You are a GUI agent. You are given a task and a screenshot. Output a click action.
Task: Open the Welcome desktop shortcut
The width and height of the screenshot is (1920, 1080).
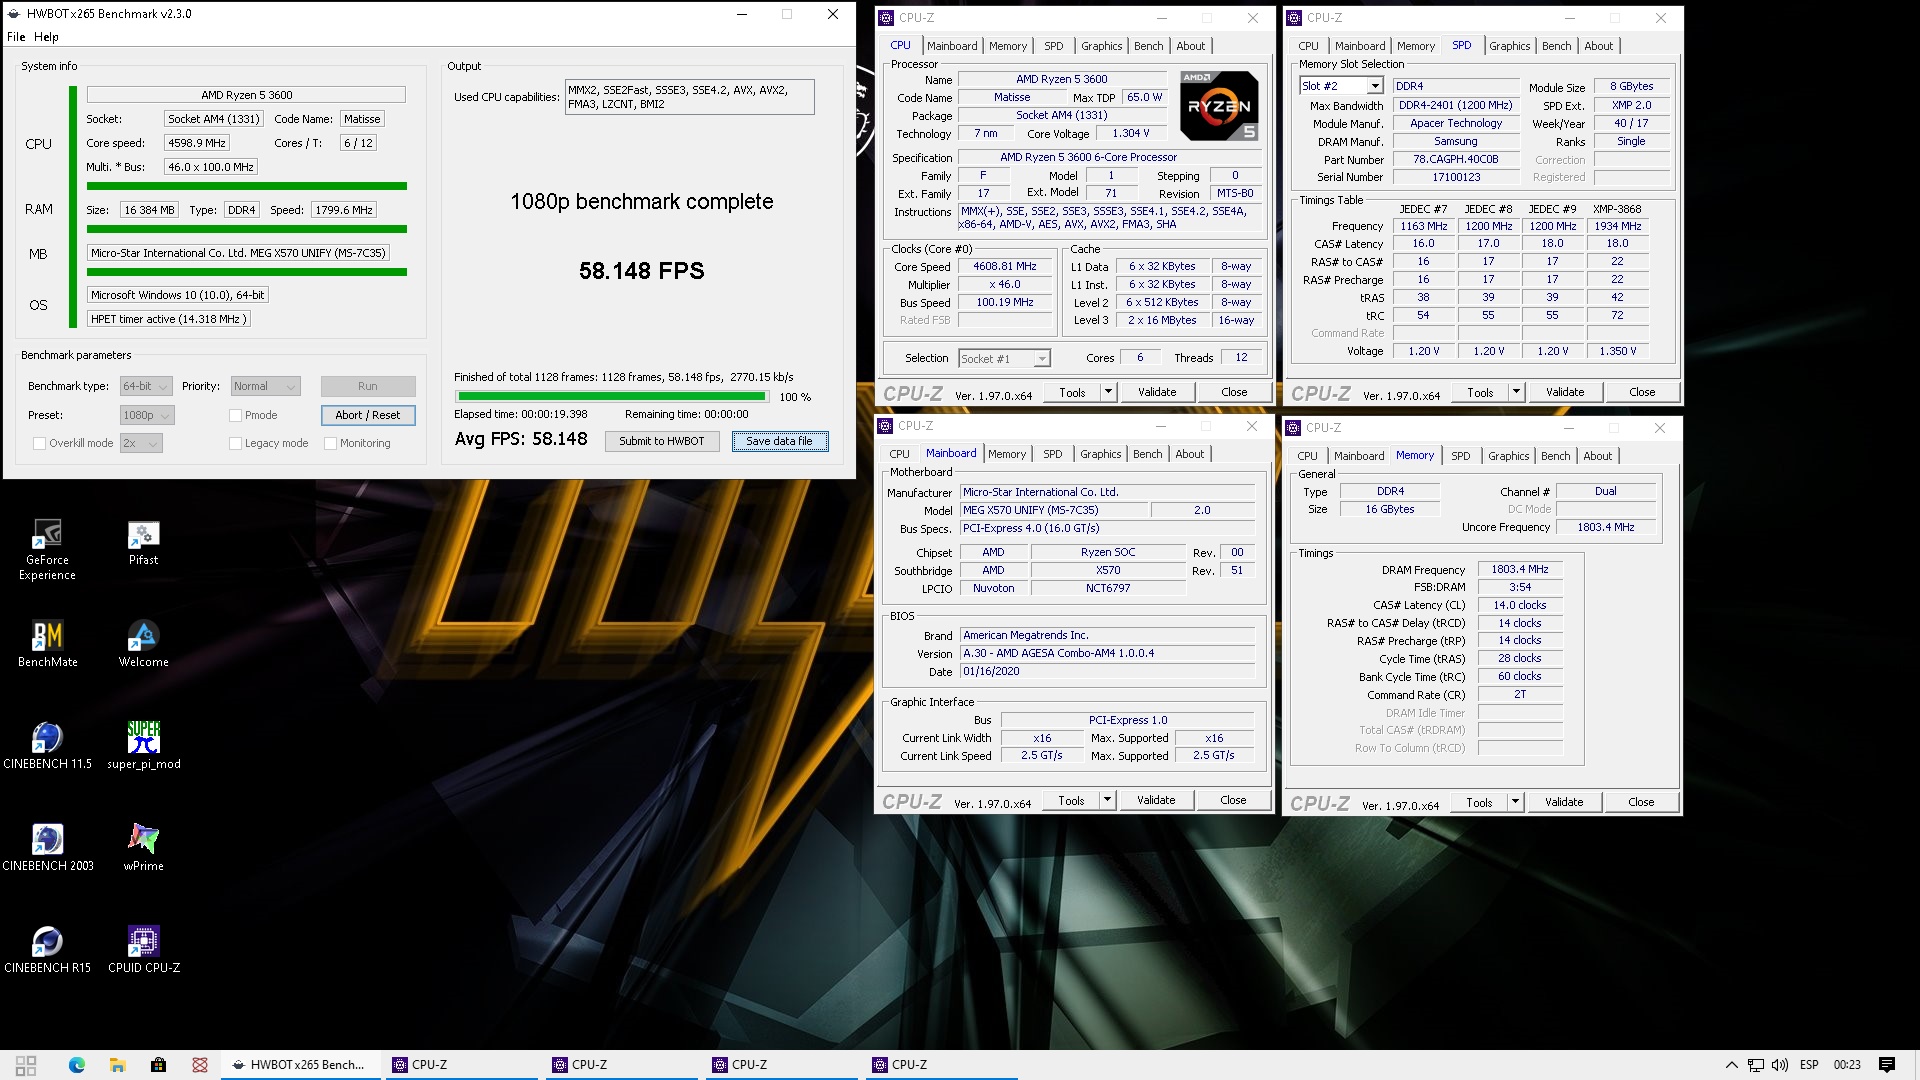coord(143,644)
